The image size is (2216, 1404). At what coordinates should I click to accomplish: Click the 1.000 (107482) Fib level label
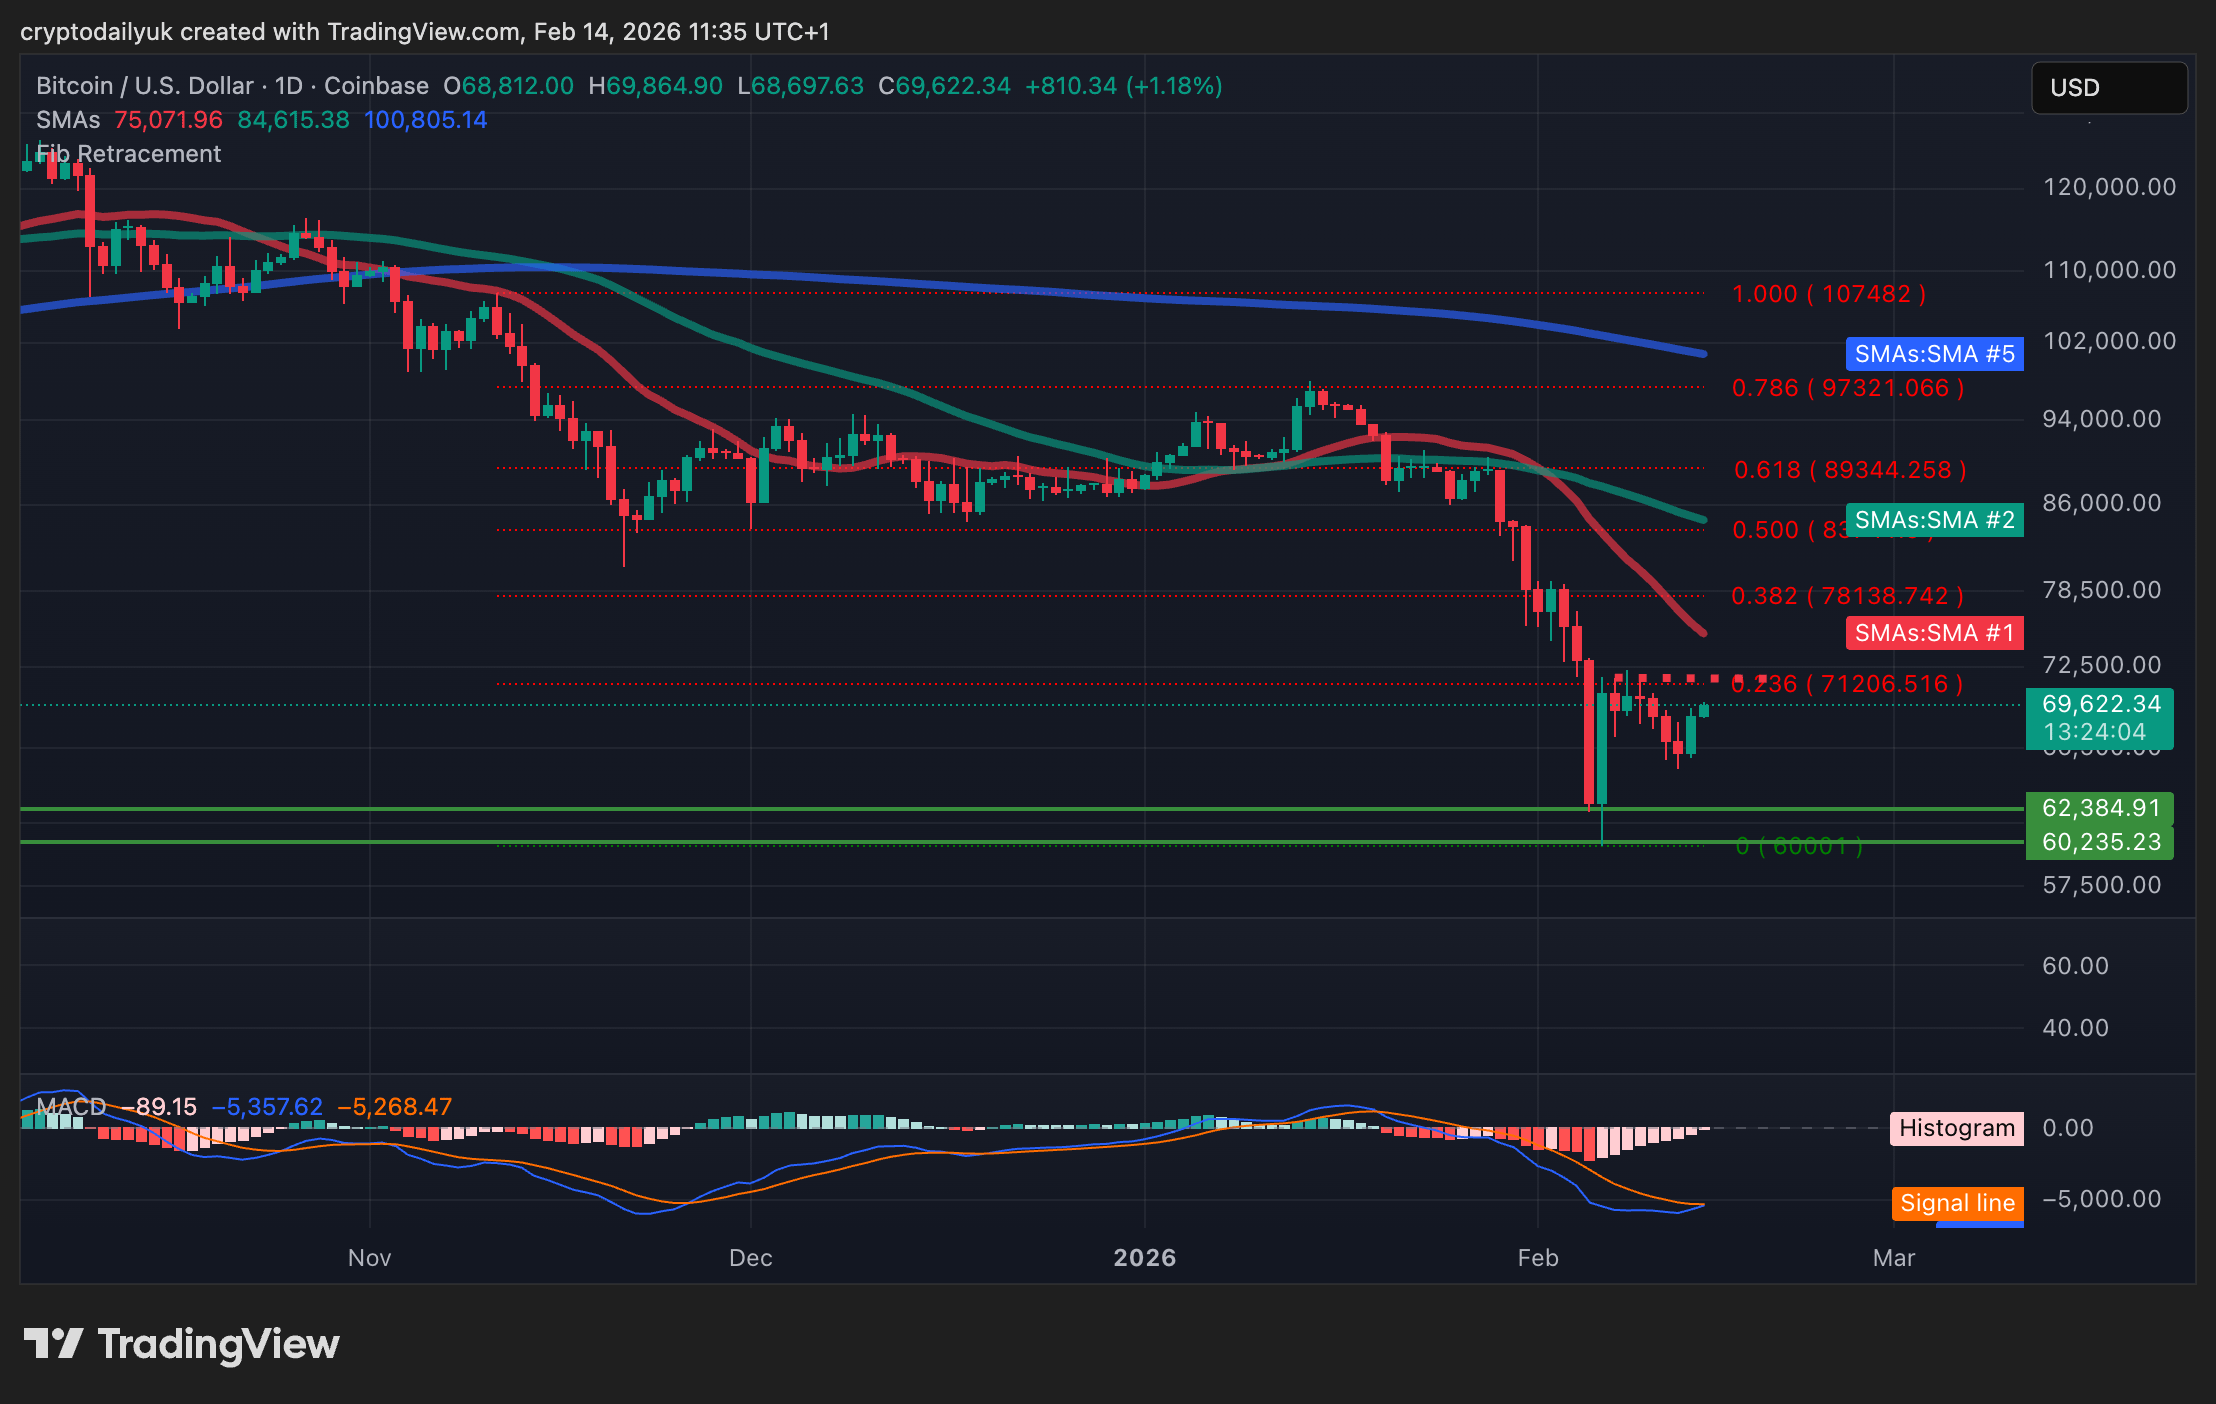pos(1828,294)
